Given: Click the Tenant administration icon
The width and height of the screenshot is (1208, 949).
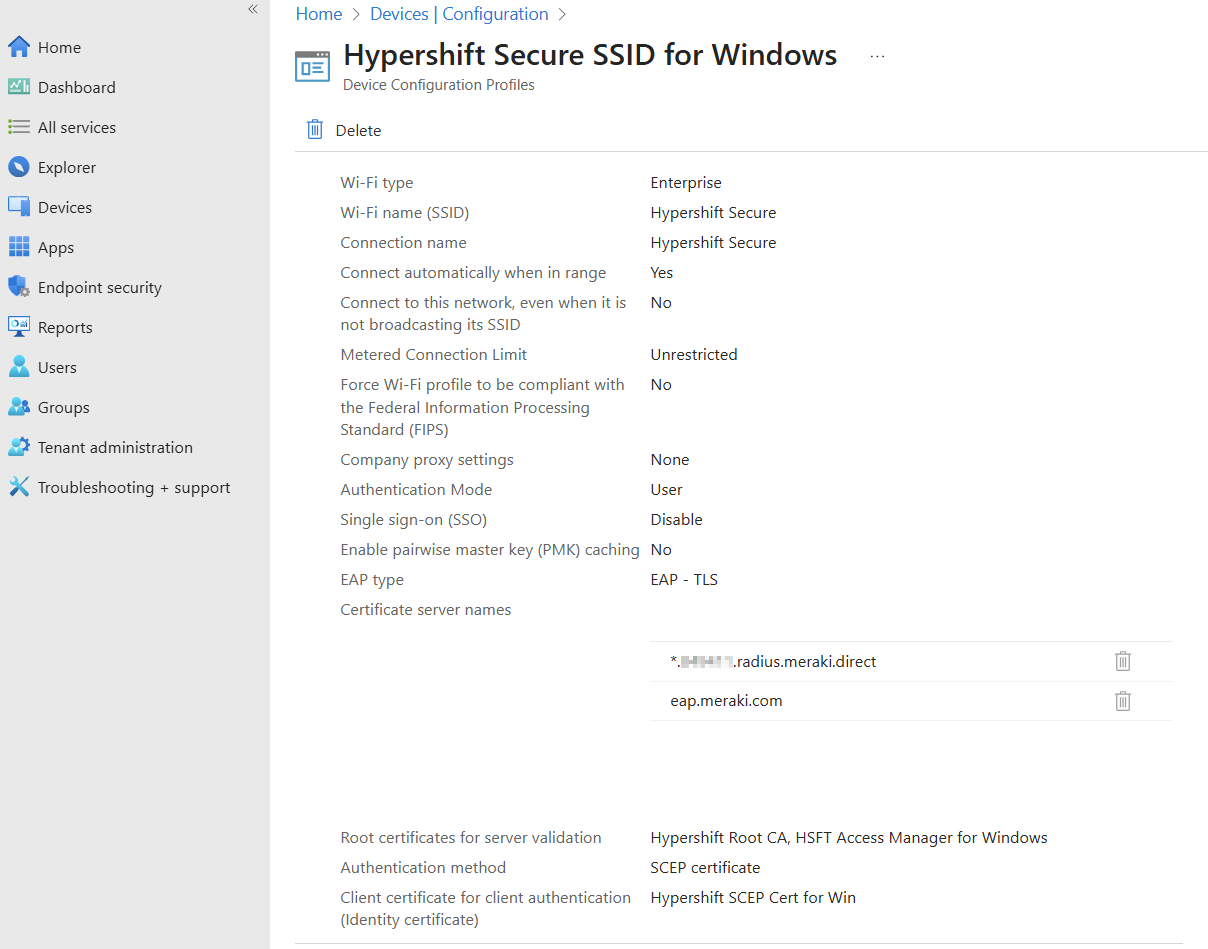Looking at the screenshot, I should pyautogui.click(x=19, y=447).
